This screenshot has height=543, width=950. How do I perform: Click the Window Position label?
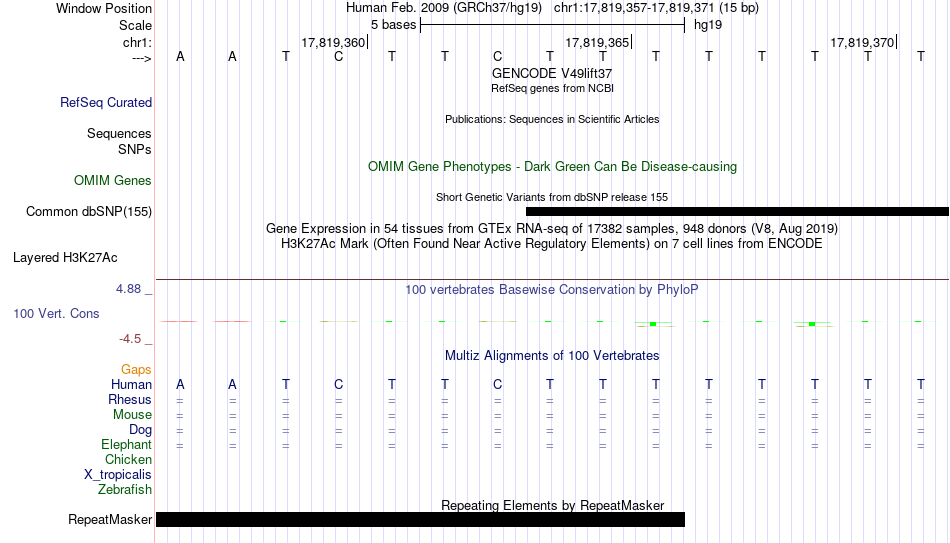[104, 8]
